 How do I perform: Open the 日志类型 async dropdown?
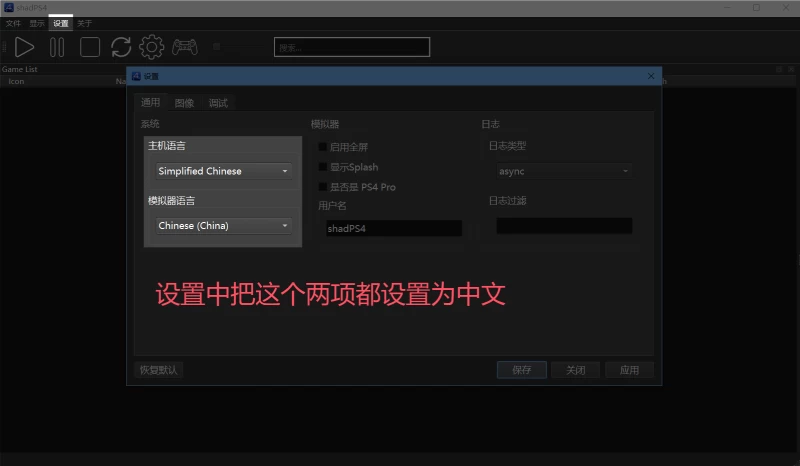click(564, 171)
